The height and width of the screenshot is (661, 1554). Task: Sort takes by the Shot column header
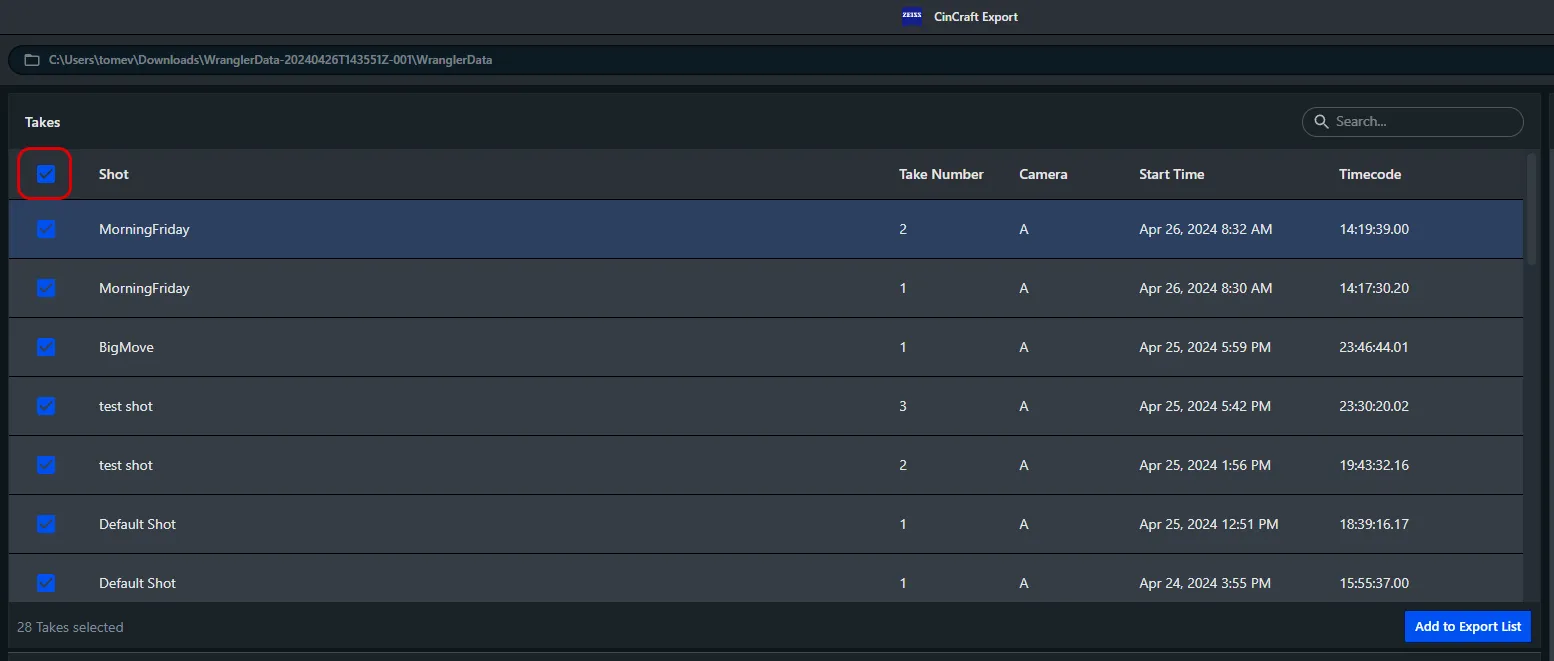coord(114,174)
